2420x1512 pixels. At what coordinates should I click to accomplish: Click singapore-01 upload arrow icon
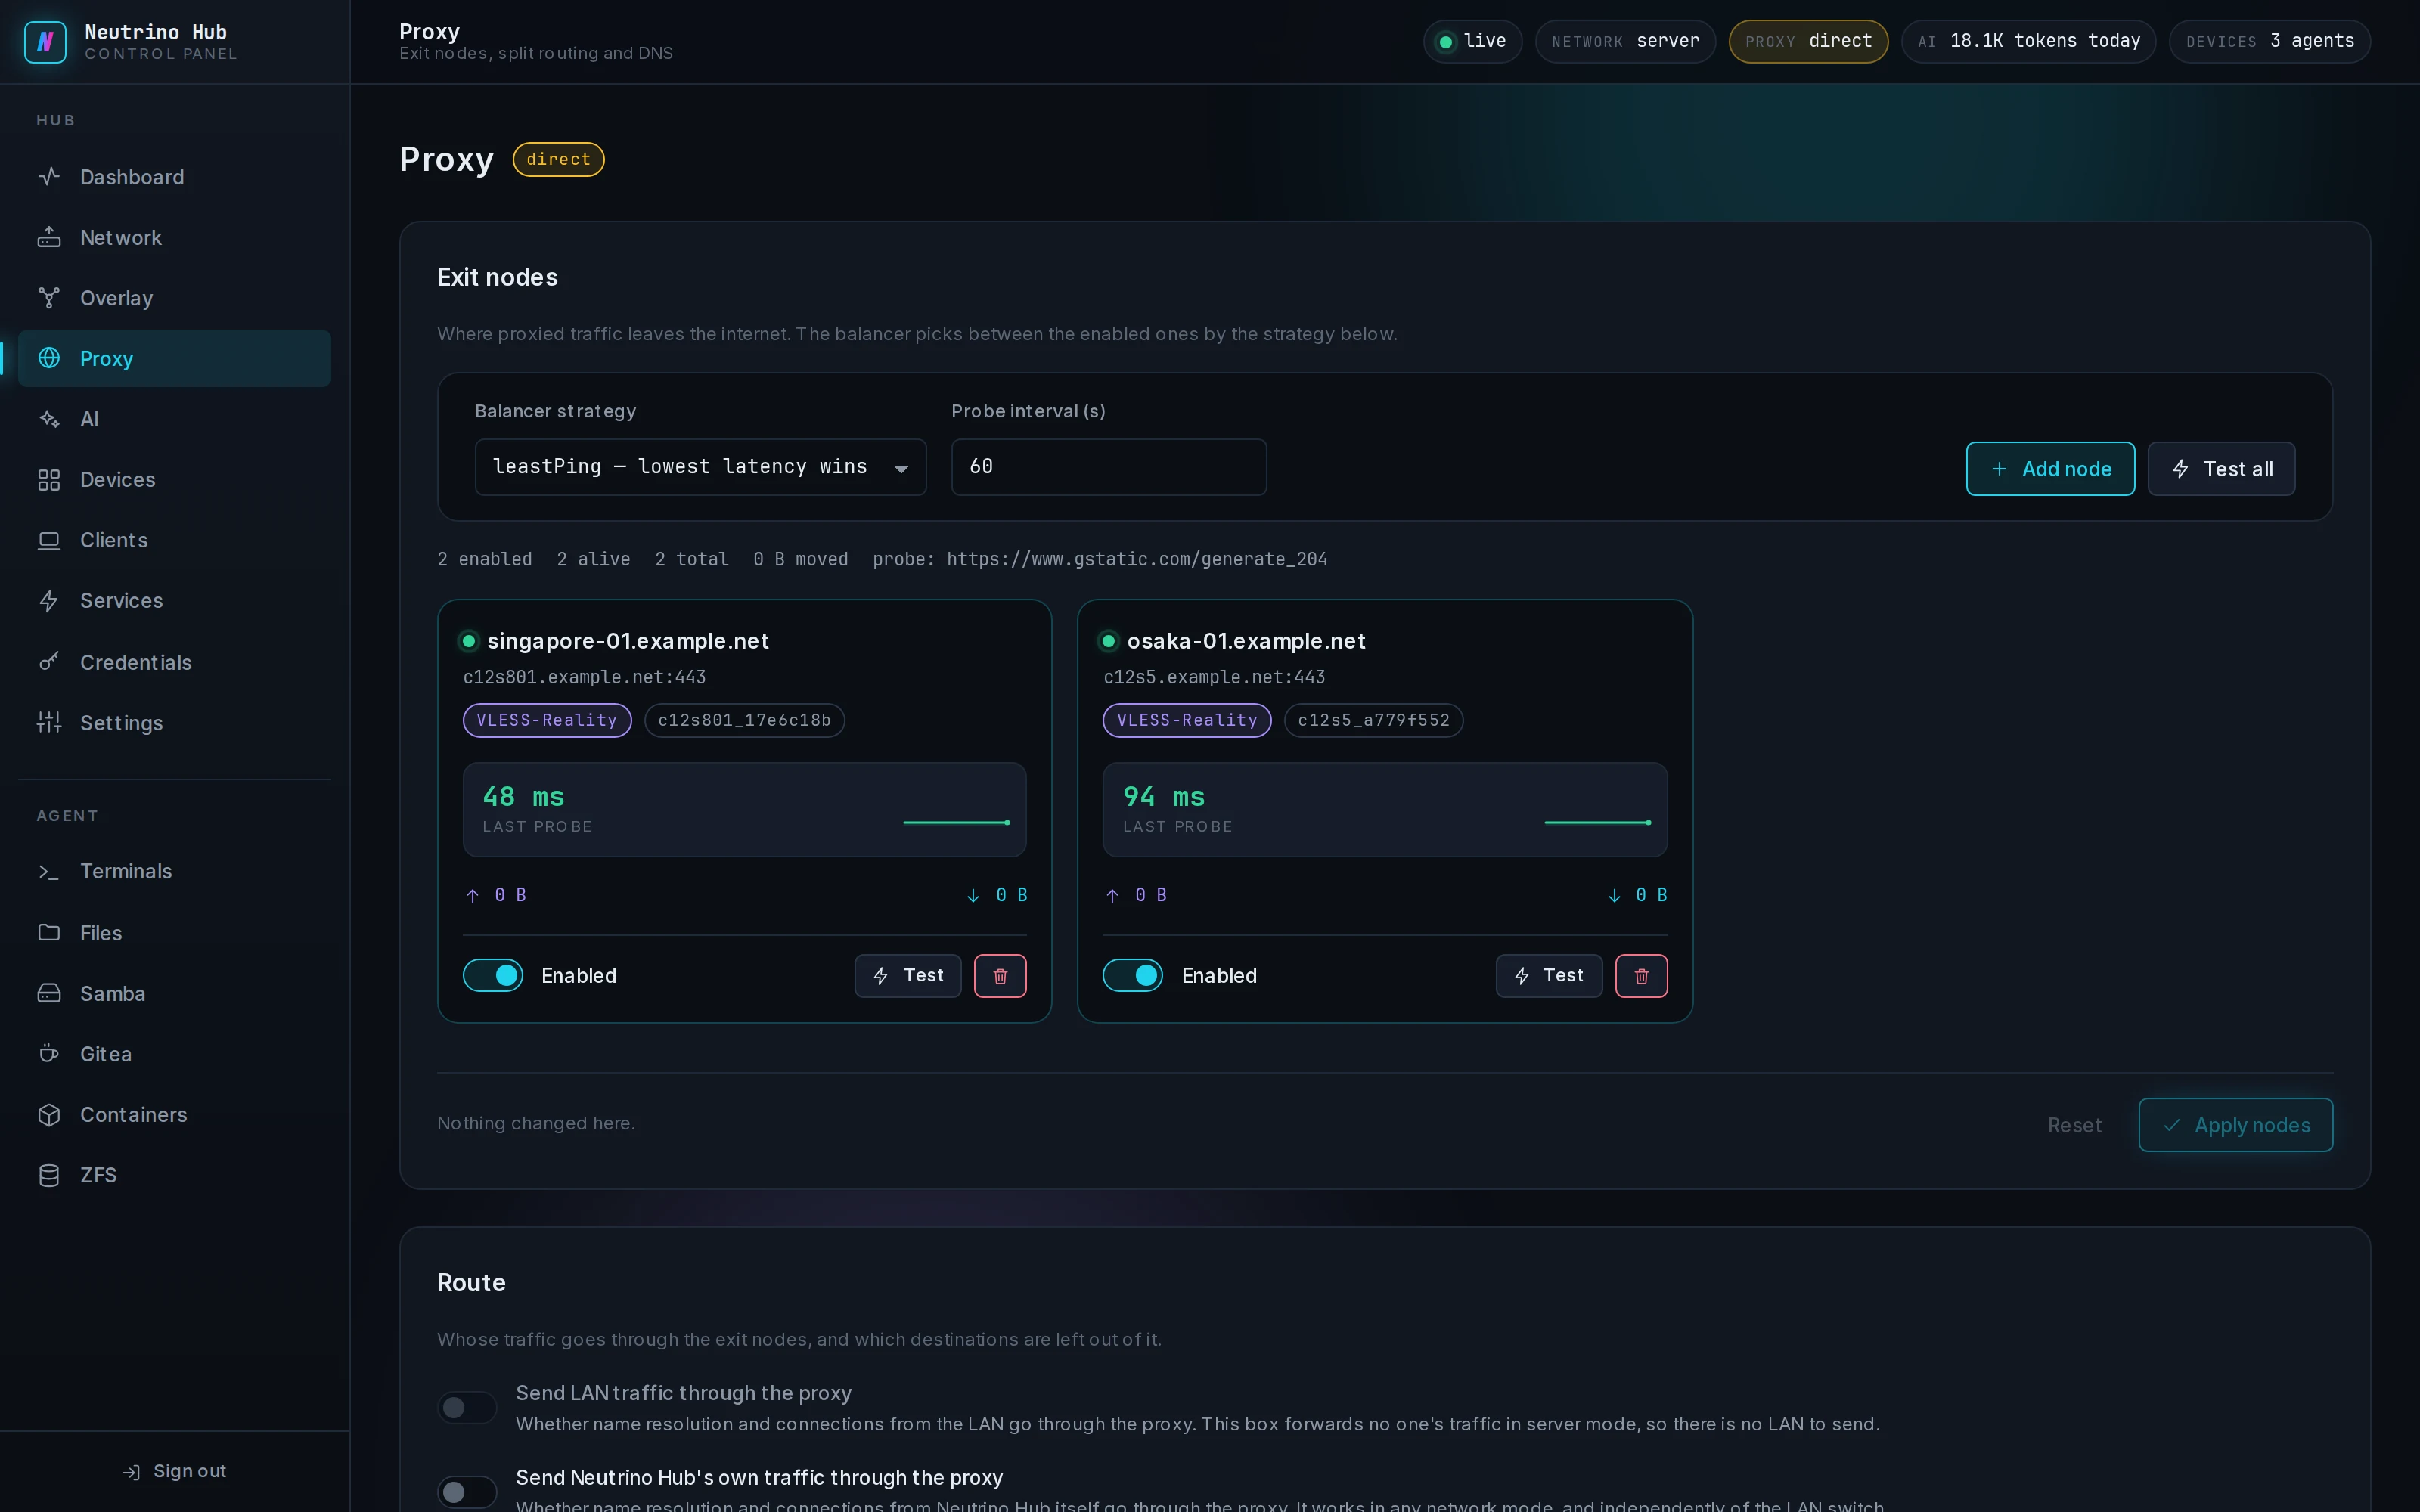[473, 895]
